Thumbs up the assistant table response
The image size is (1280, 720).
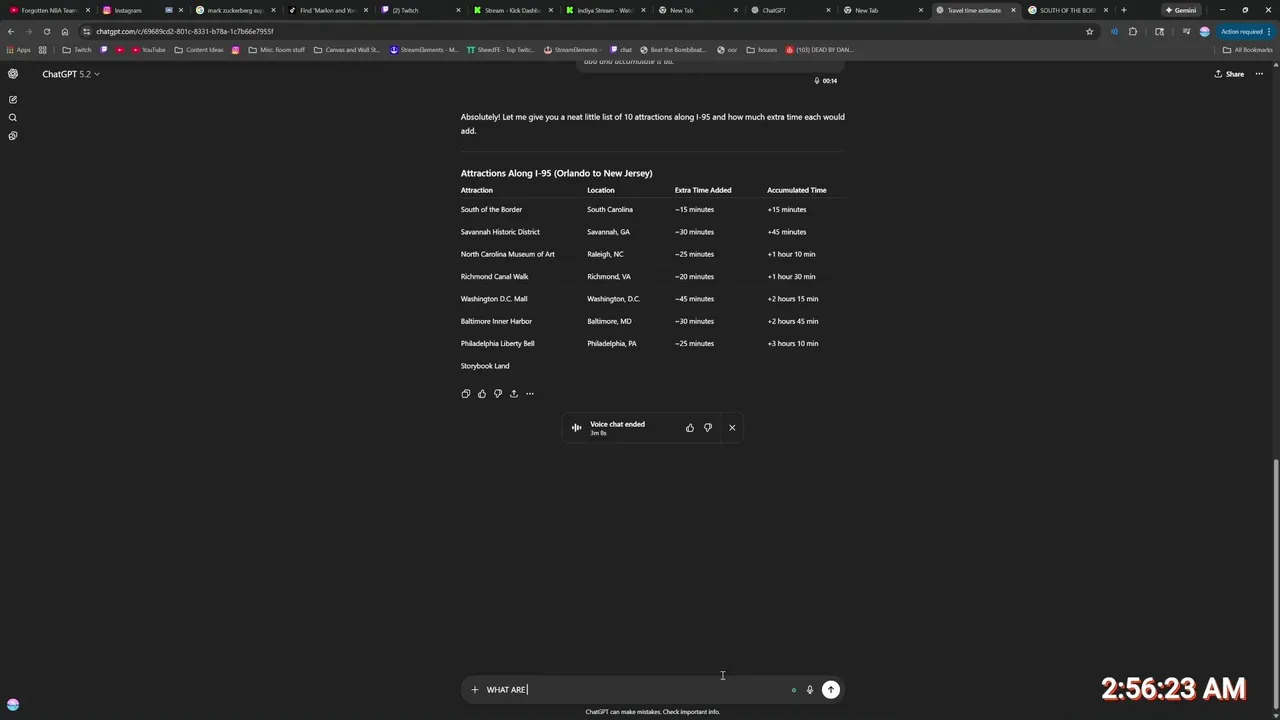482,394
